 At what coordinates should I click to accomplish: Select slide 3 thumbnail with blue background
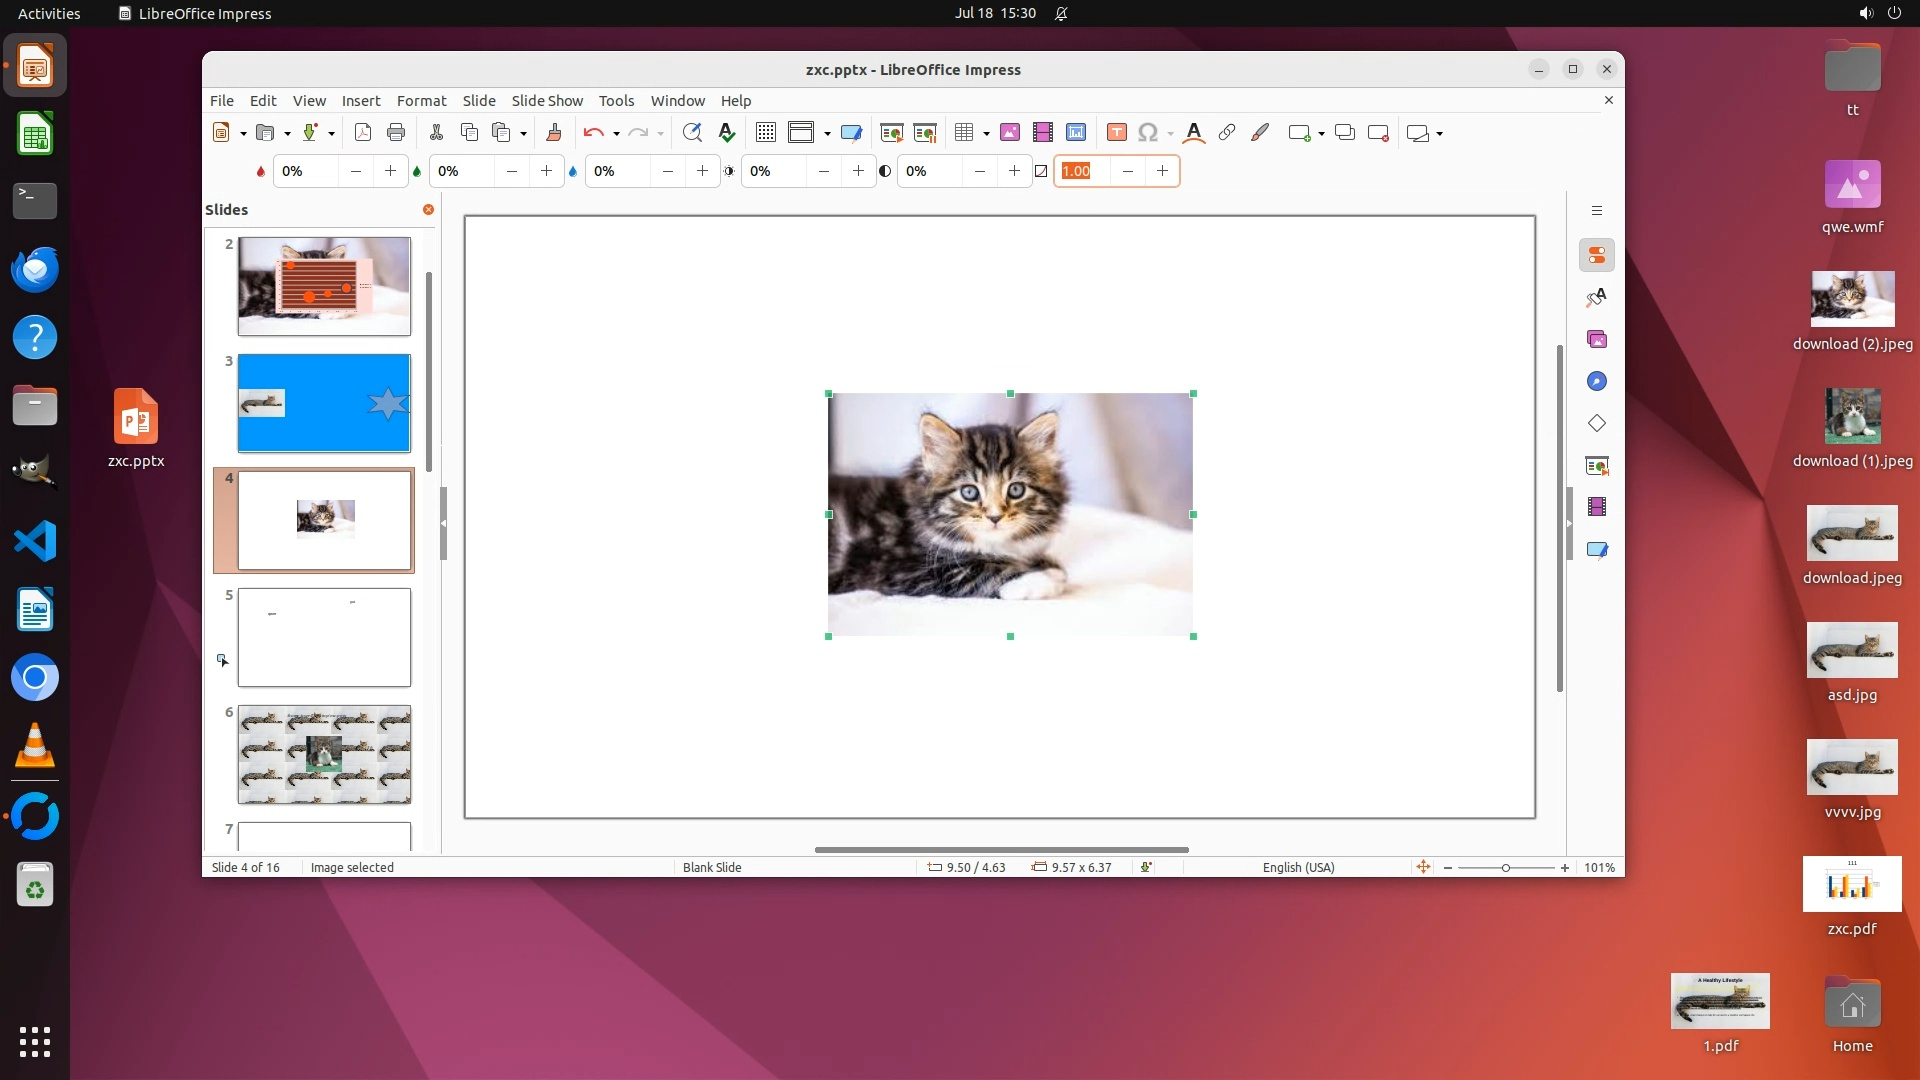tap(324, 403)
